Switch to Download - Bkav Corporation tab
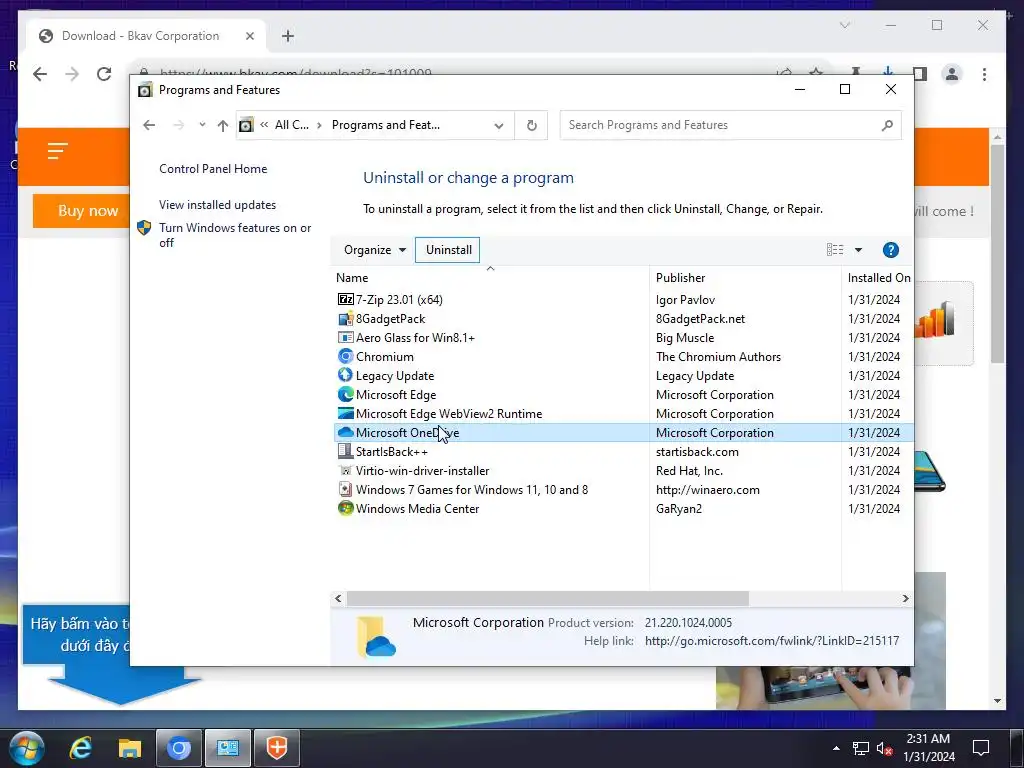 click(x=141, y=36)
